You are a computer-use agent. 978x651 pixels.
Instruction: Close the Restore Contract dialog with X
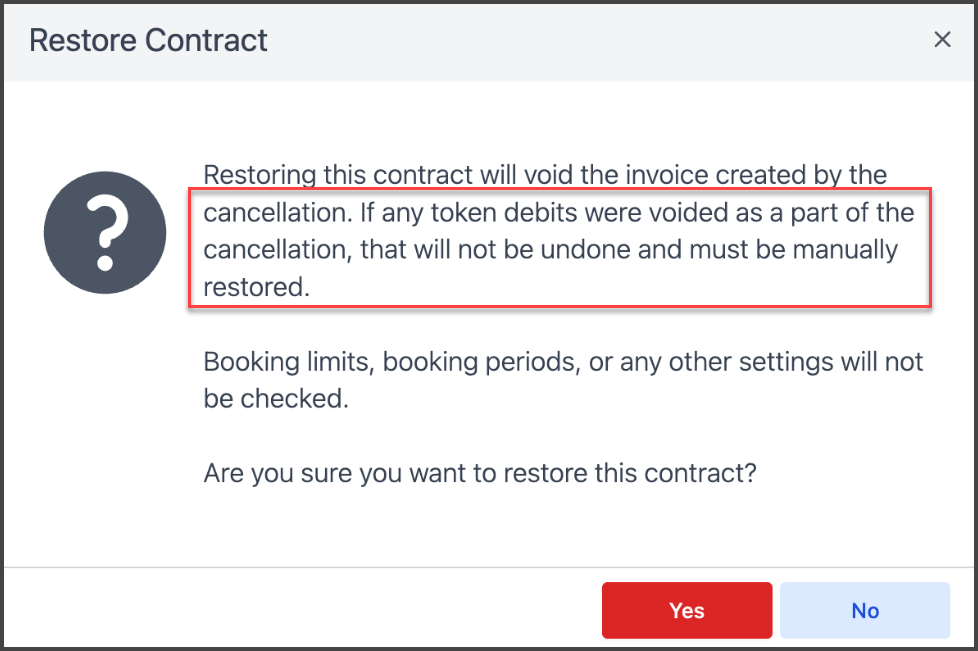point(942,40)
